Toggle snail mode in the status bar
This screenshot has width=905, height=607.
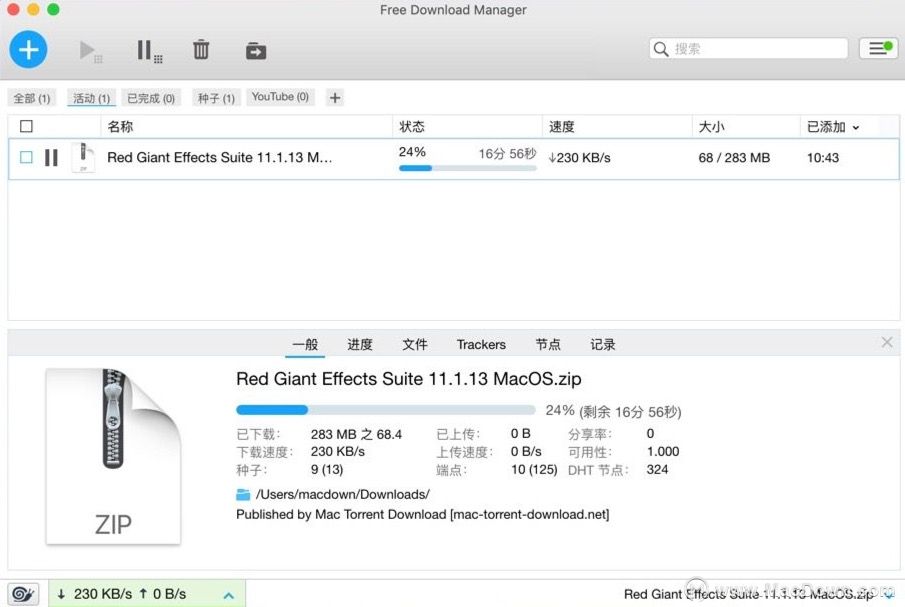23,593
